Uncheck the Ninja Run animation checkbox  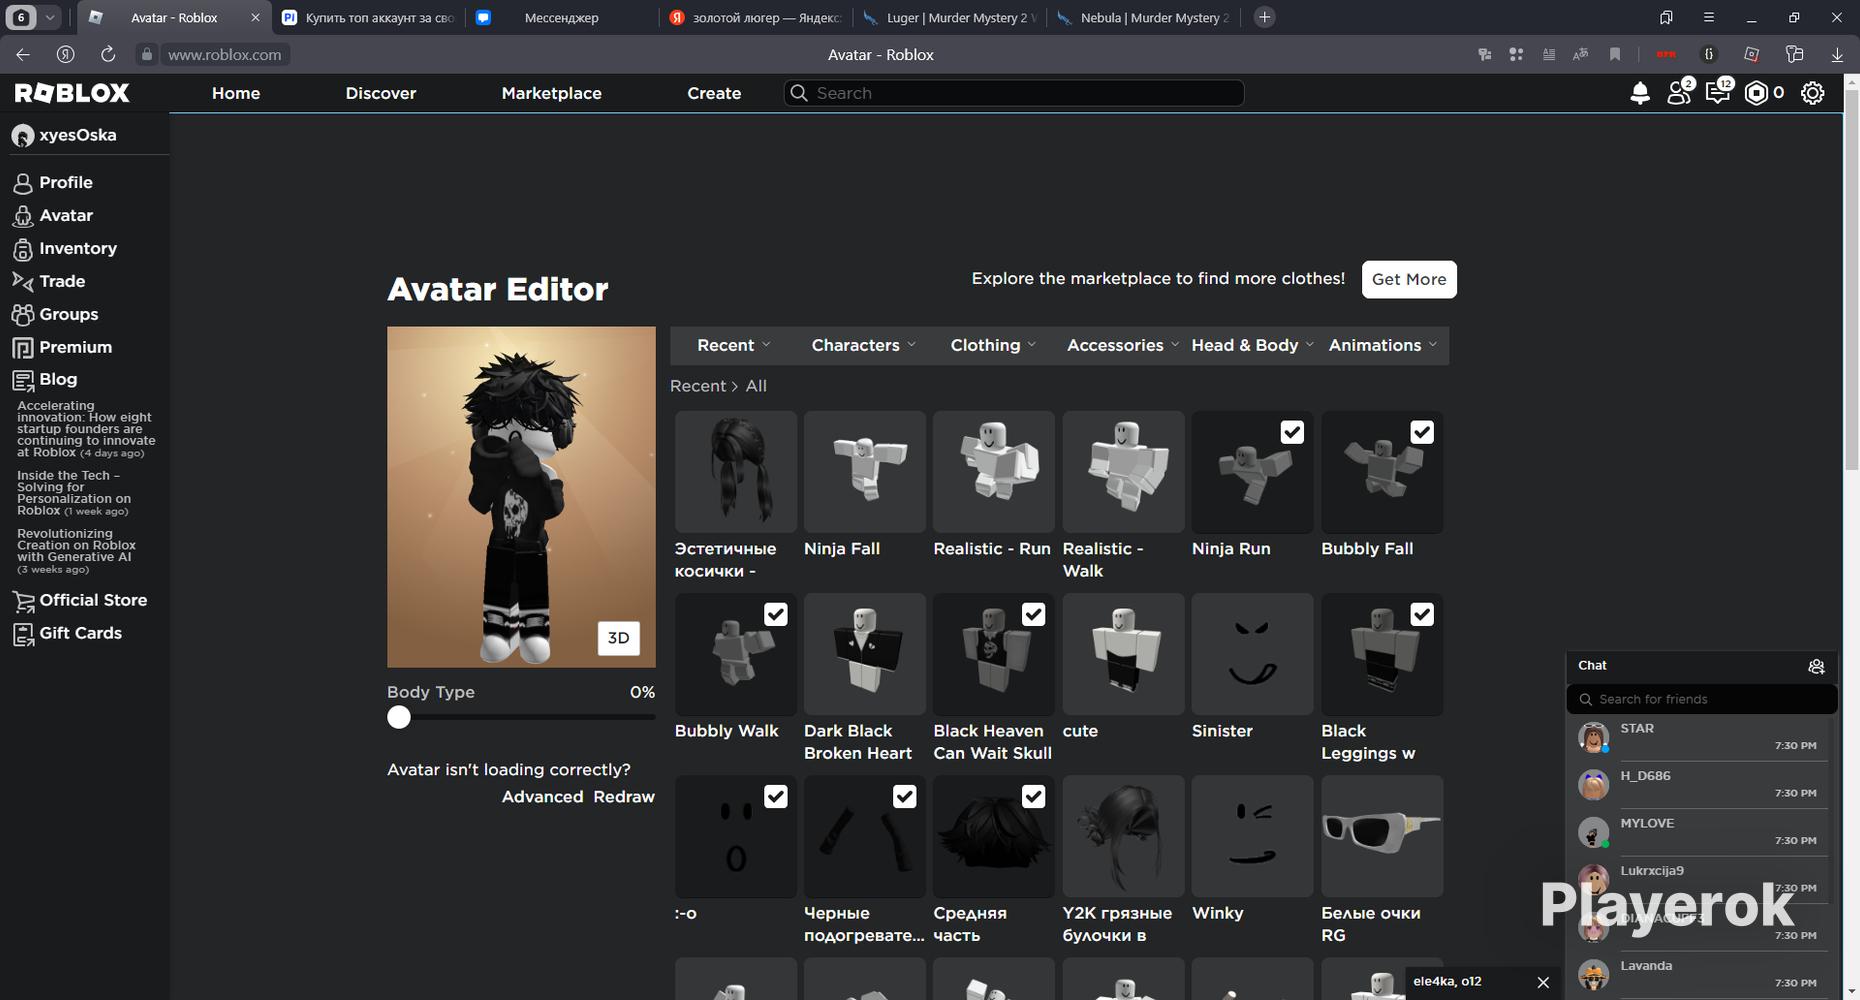point(1292,432)
